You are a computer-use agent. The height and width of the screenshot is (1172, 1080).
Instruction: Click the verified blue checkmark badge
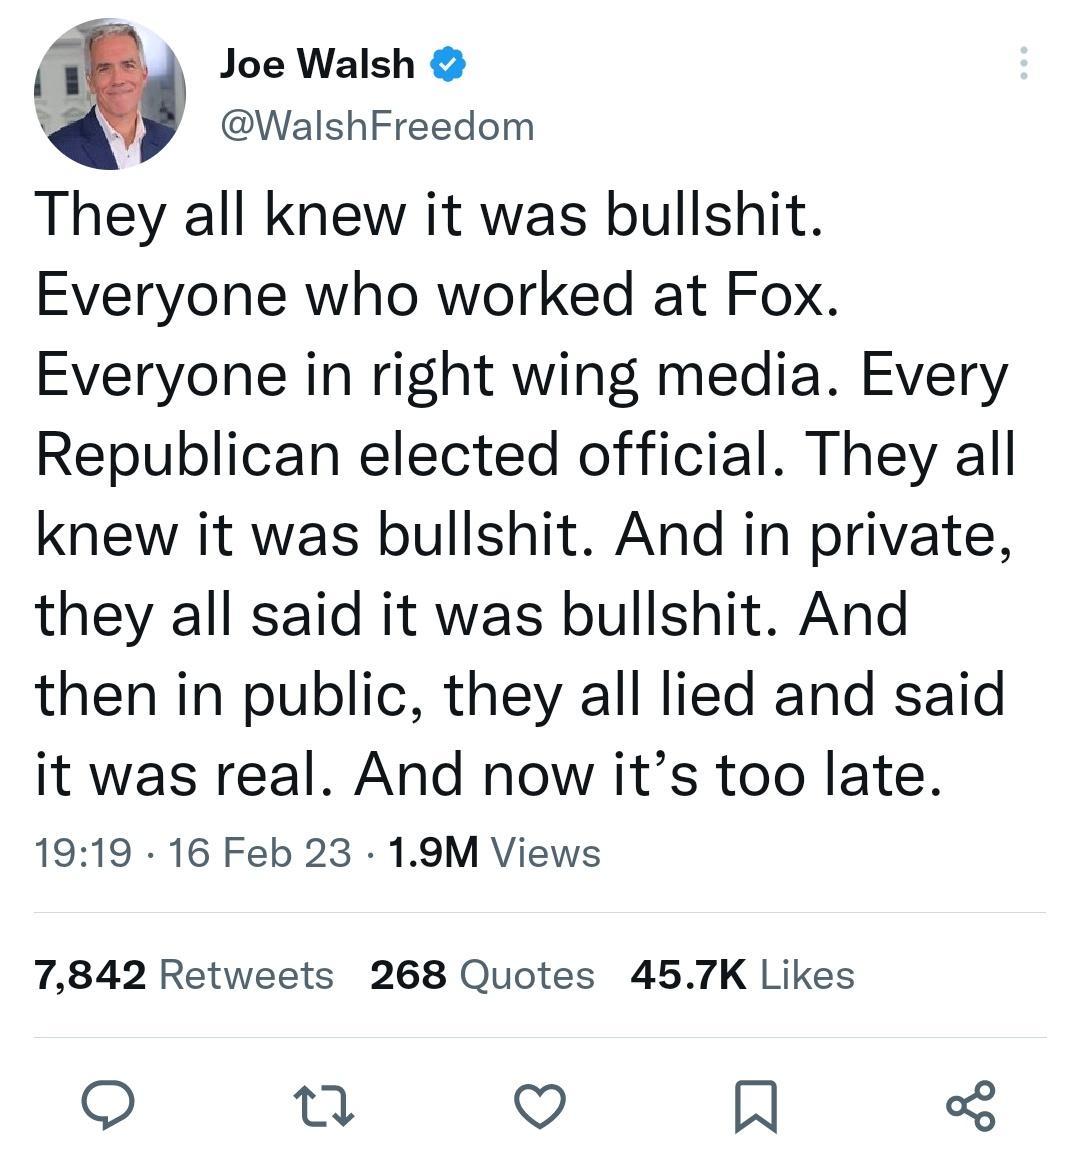(449, 62)
